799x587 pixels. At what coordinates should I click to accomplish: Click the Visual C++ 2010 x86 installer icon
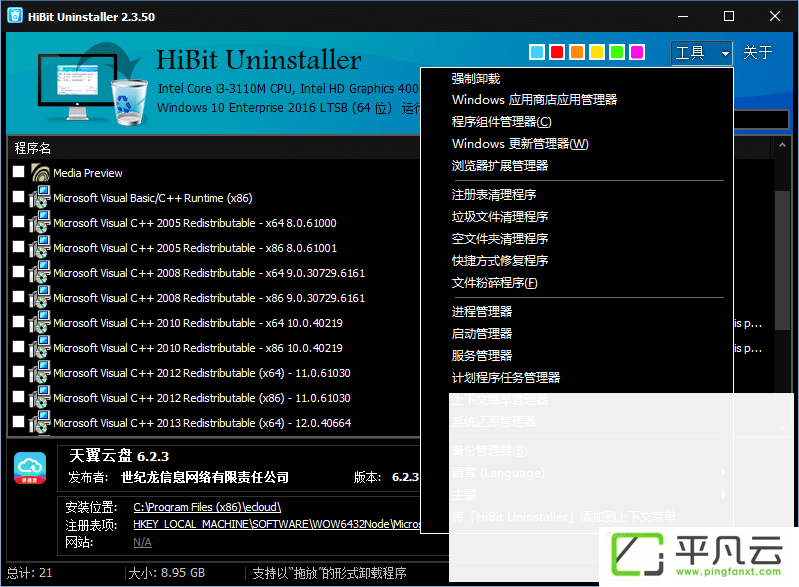tap(40, 348)
